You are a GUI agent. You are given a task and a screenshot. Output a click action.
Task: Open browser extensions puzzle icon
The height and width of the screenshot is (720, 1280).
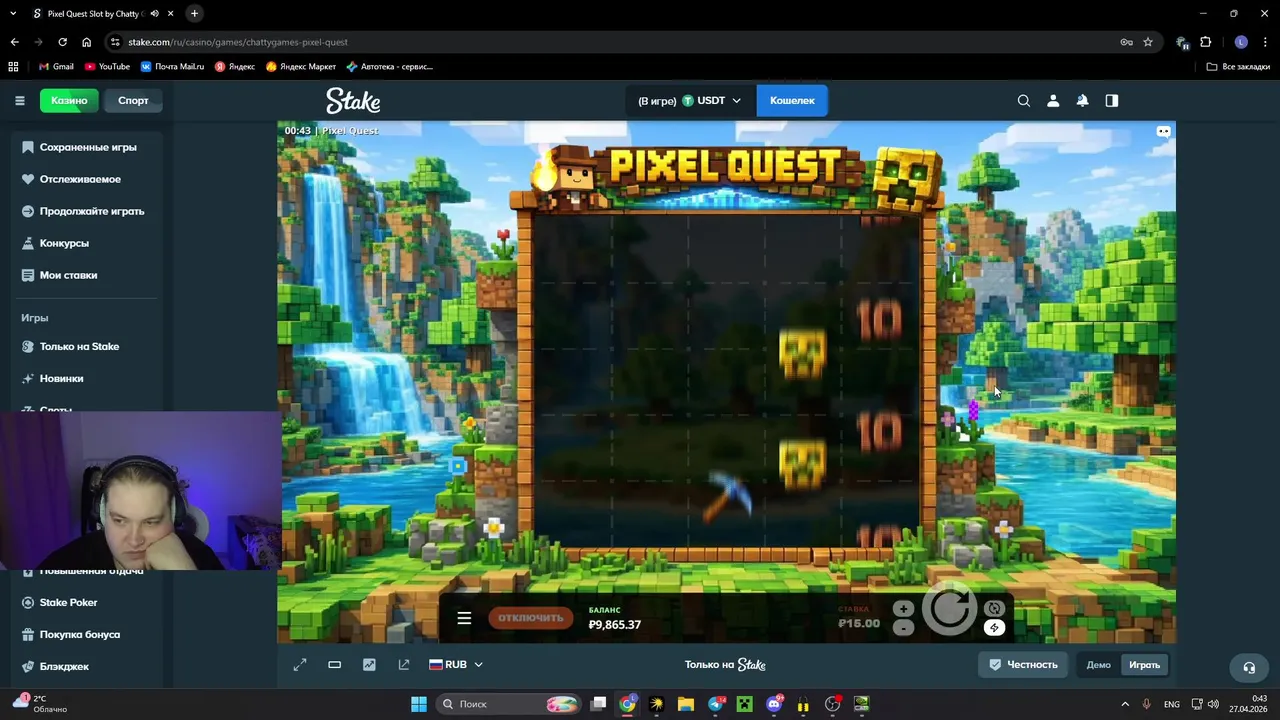pyautogui.click(x=1205, y=42)
